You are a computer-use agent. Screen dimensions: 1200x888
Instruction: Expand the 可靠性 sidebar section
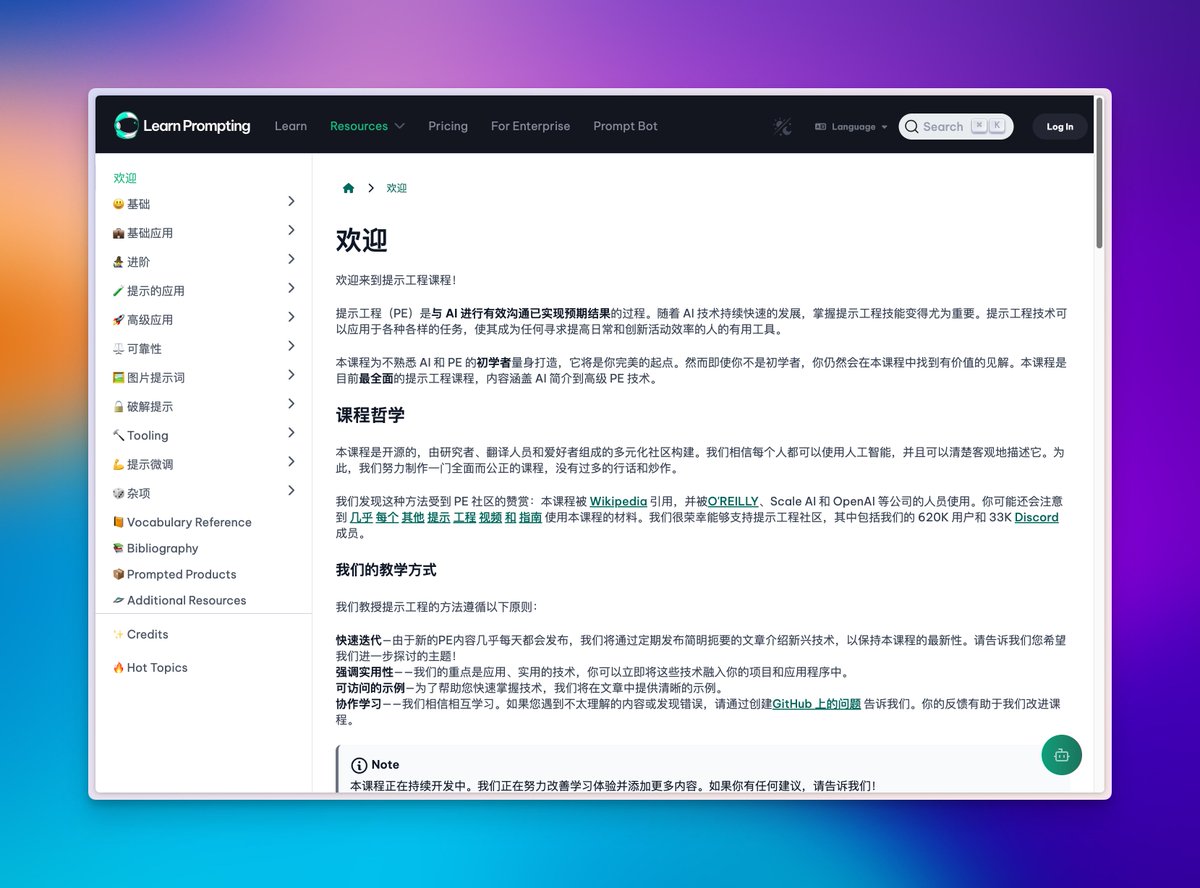click(291, 346)
